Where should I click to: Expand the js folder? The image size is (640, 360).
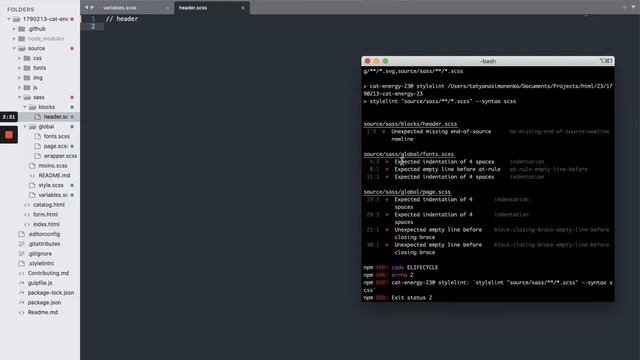coord(19,88)
